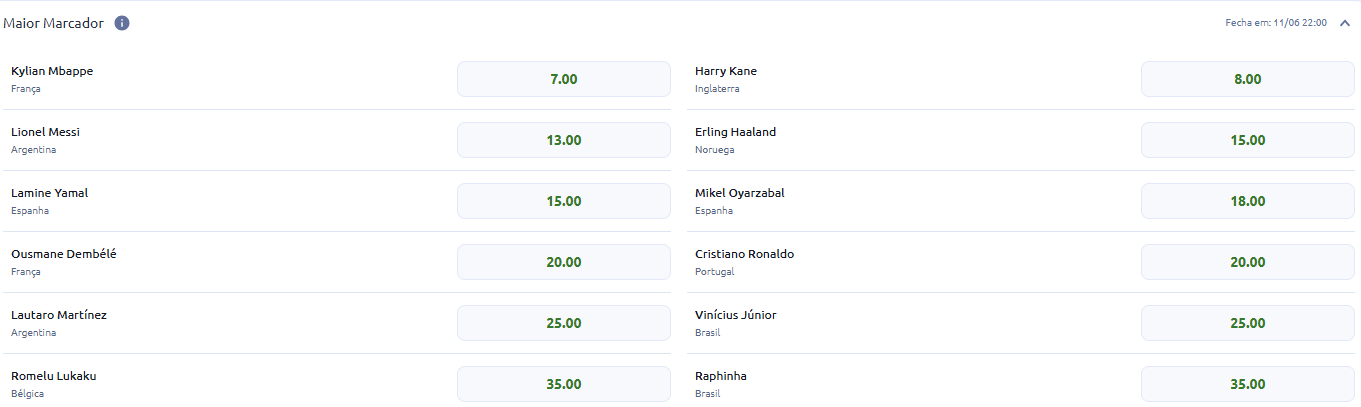Click the Lionel Messi player name
The image size is (1361, 407).
pos(45,132)
